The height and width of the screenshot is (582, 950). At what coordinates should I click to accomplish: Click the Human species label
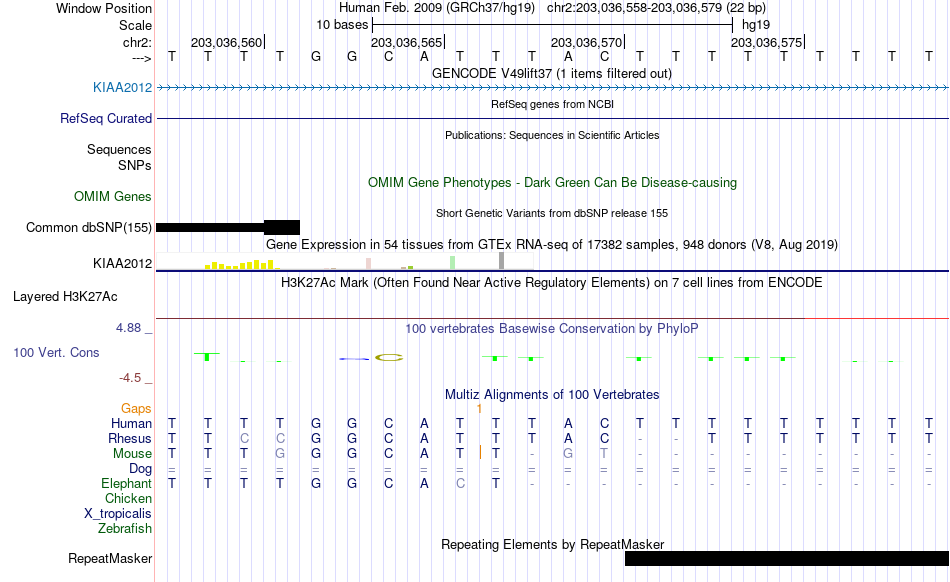(x=131, y=423)
